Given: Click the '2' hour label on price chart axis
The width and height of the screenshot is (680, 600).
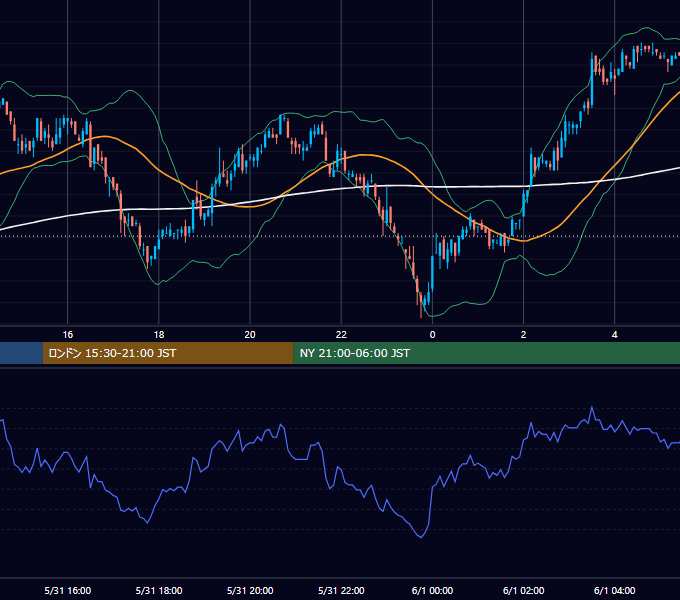Looking at the screenshot, I should pyautogui.click(x=523, y=335).
